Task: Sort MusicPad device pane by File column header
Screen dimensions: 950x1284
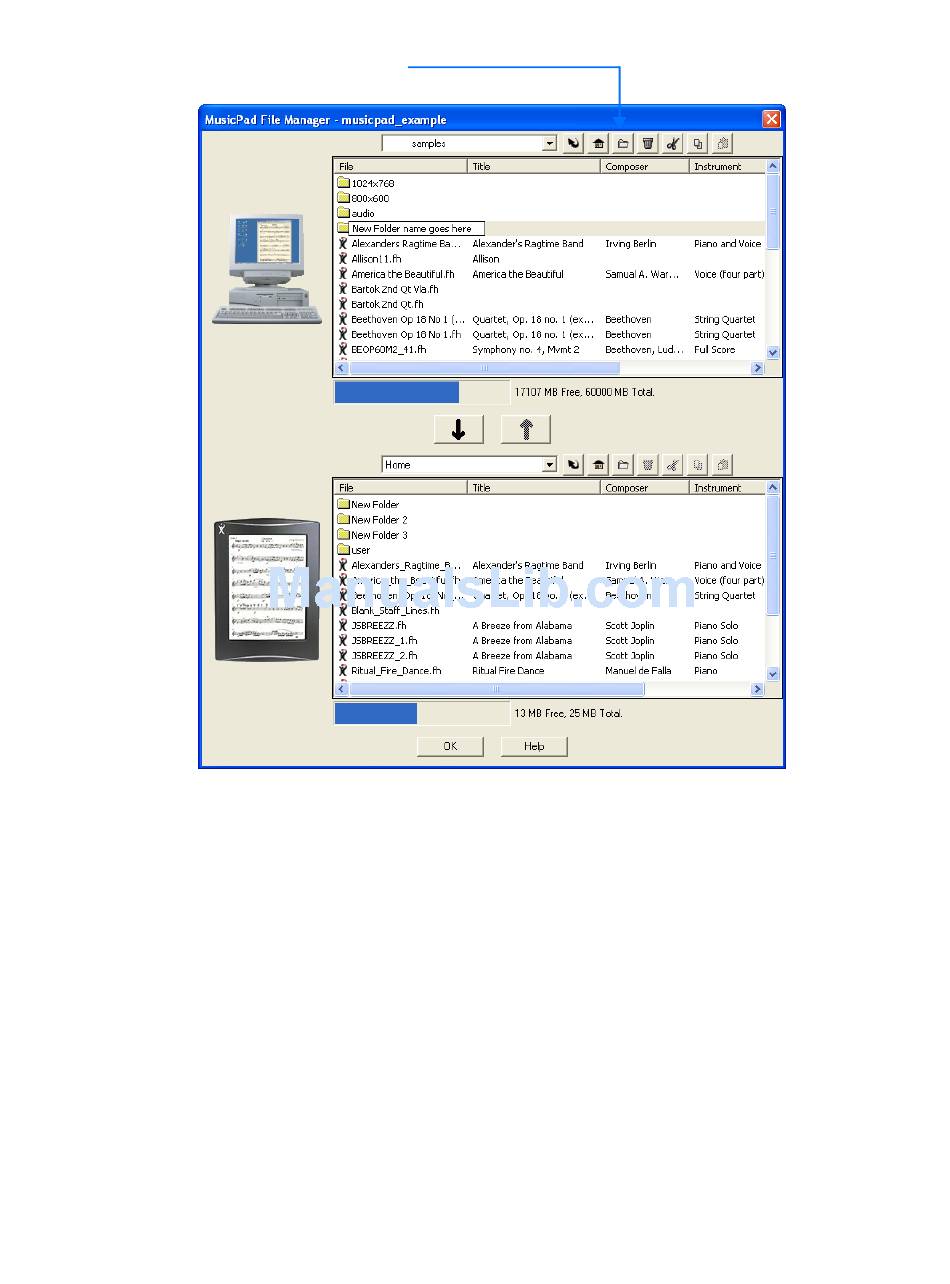Action: 401,488
